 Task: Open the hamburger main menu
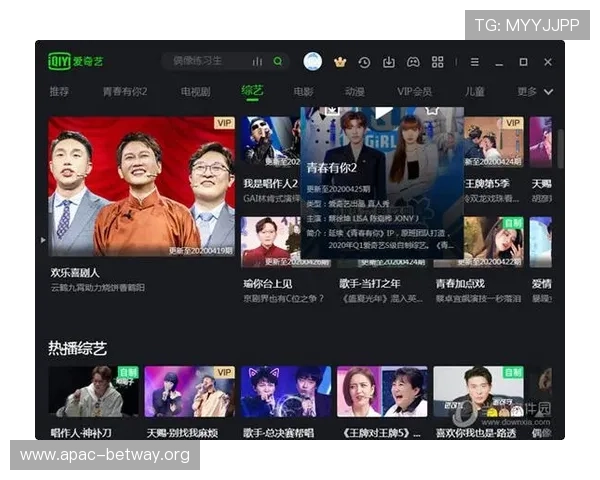pyautogui.click(x=474, y=62)
